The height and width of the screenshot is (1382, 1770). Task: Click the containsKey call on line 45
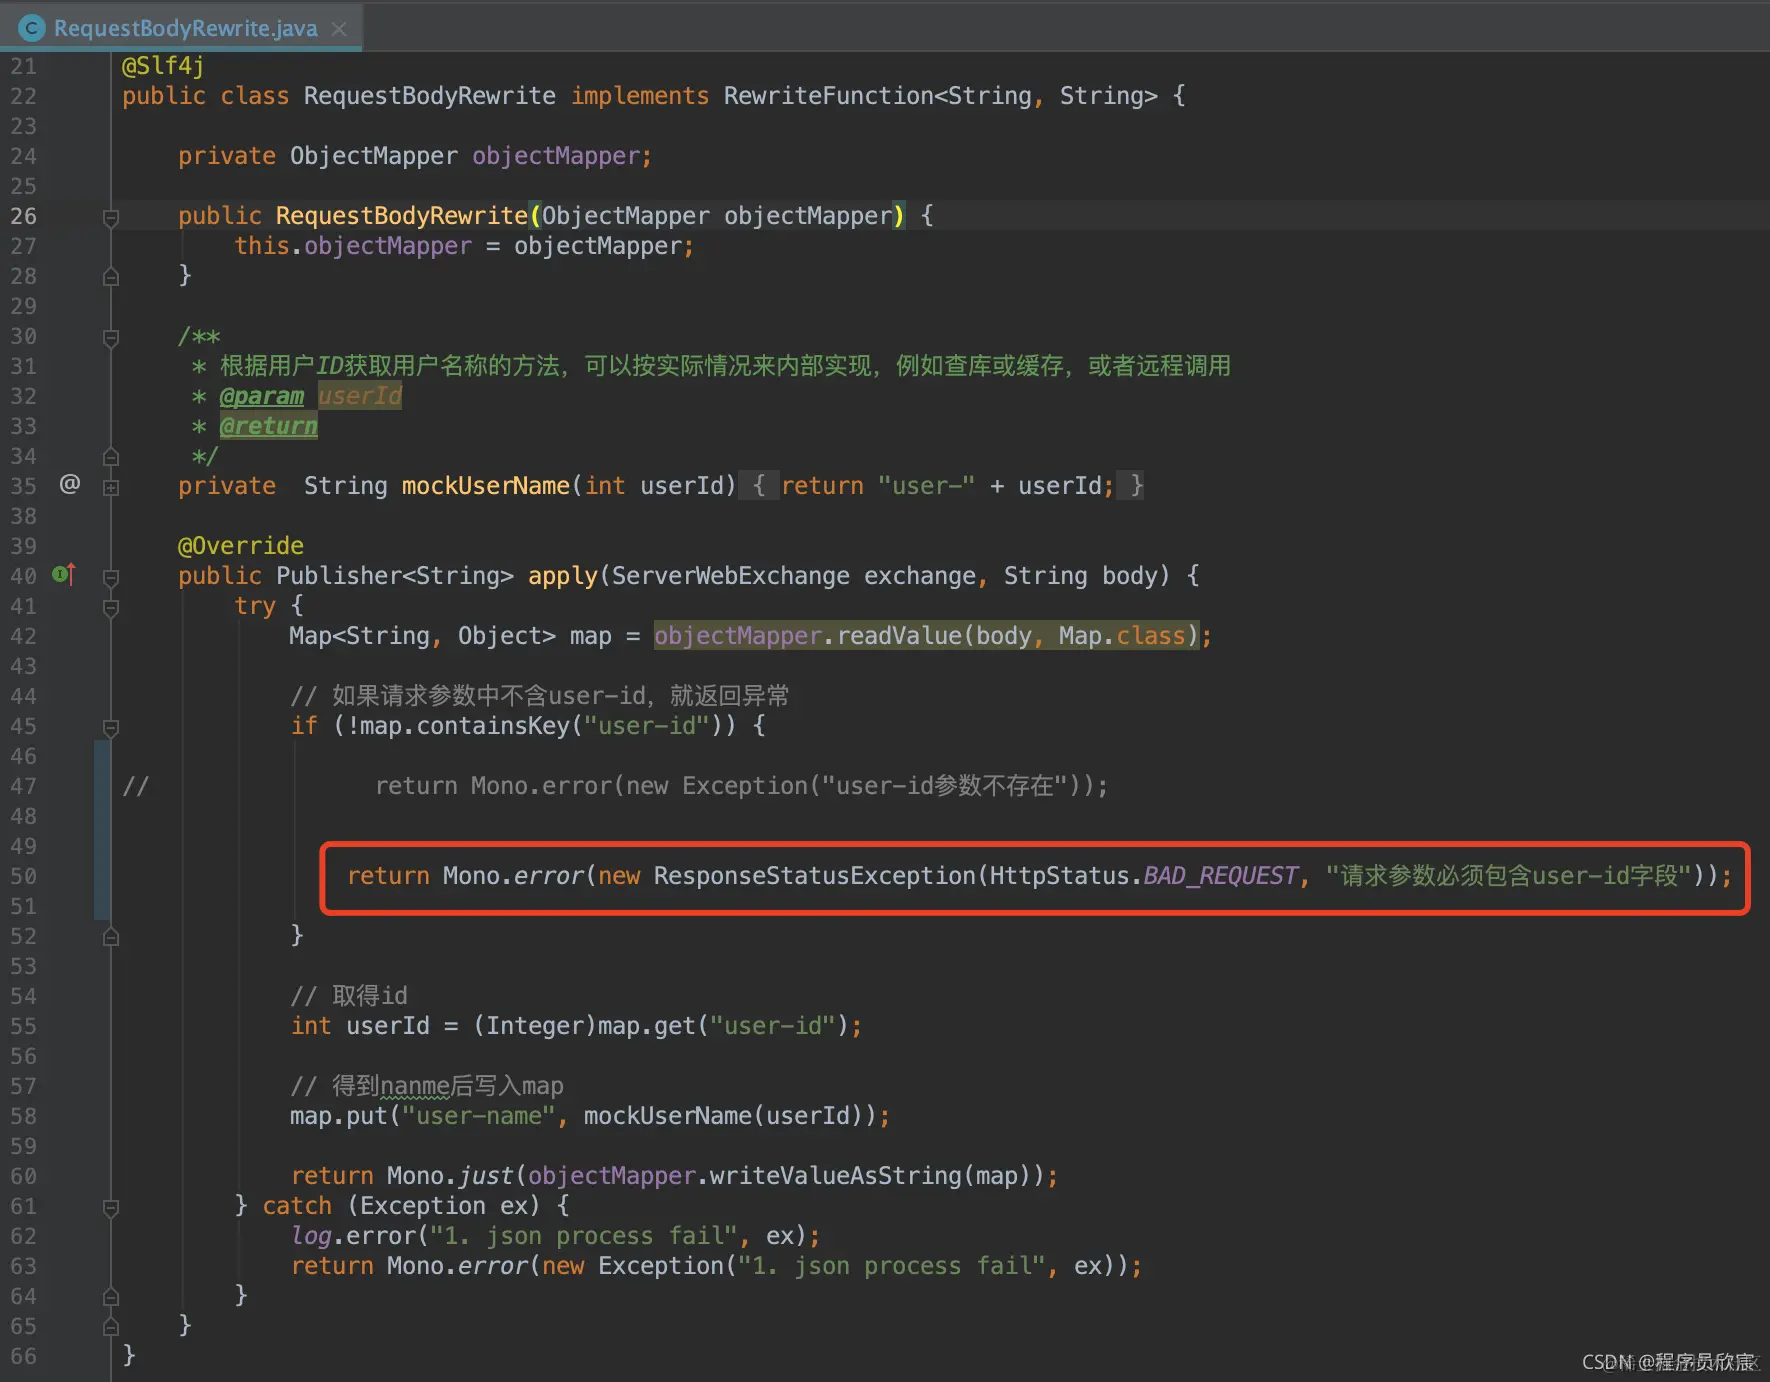tap(493, 726)
